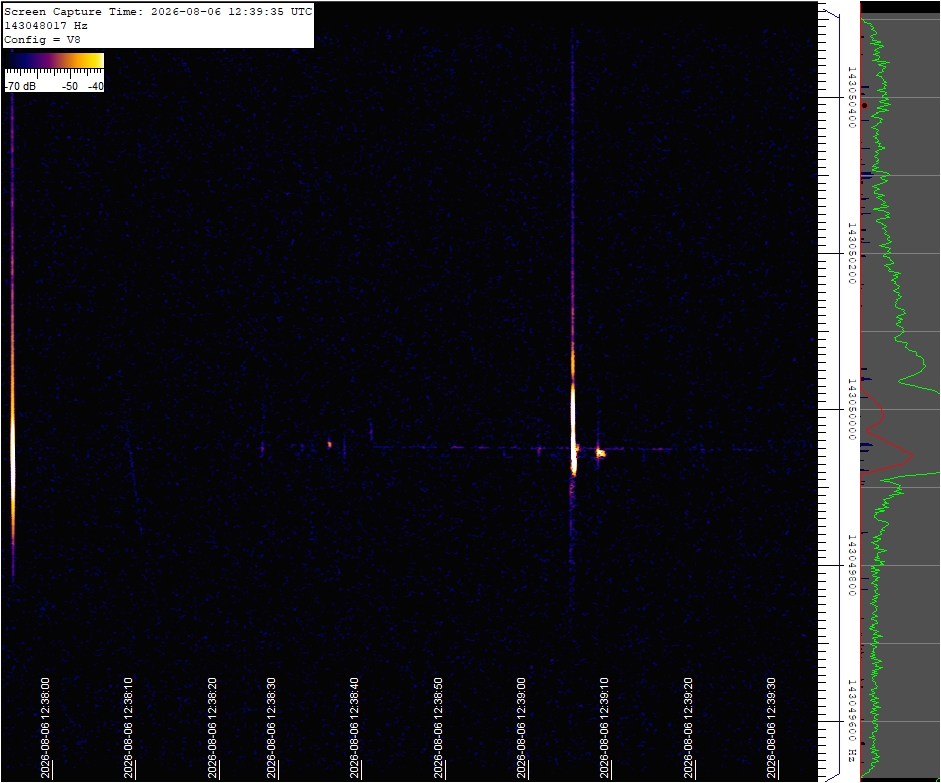The width and height of the screenshot is (941, 783).
Task: Click the red dot marker on spectrum graph
Action: 865,106
